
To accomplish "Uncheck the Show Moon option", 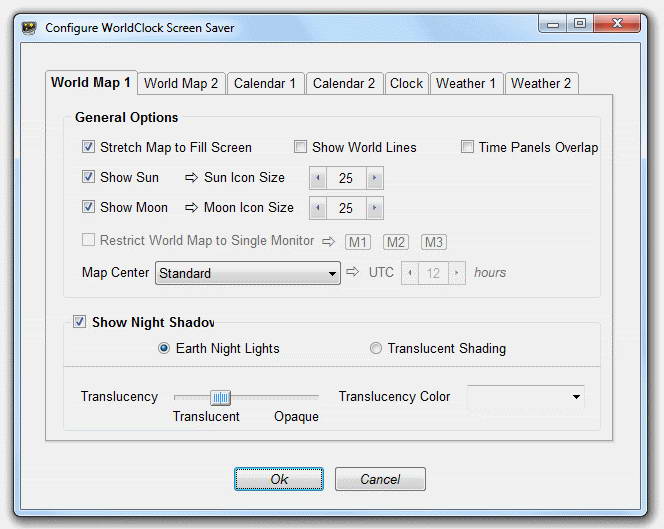I will 88,207.
